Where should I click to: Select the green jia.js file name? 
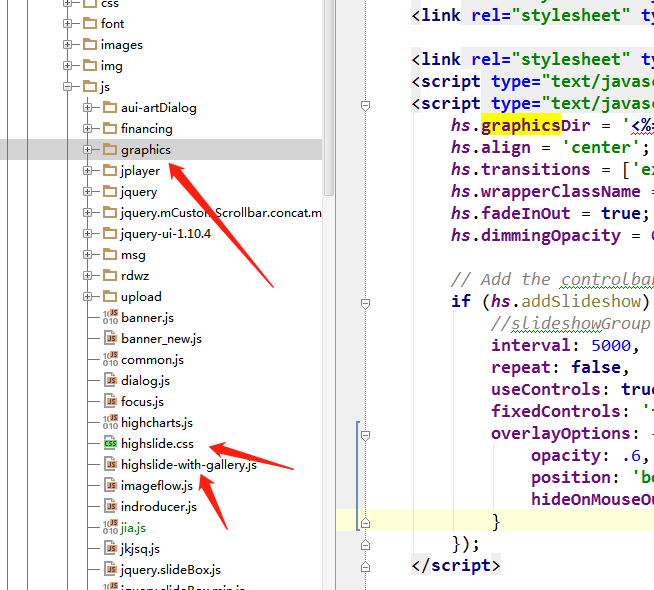(x=133, y=528)
